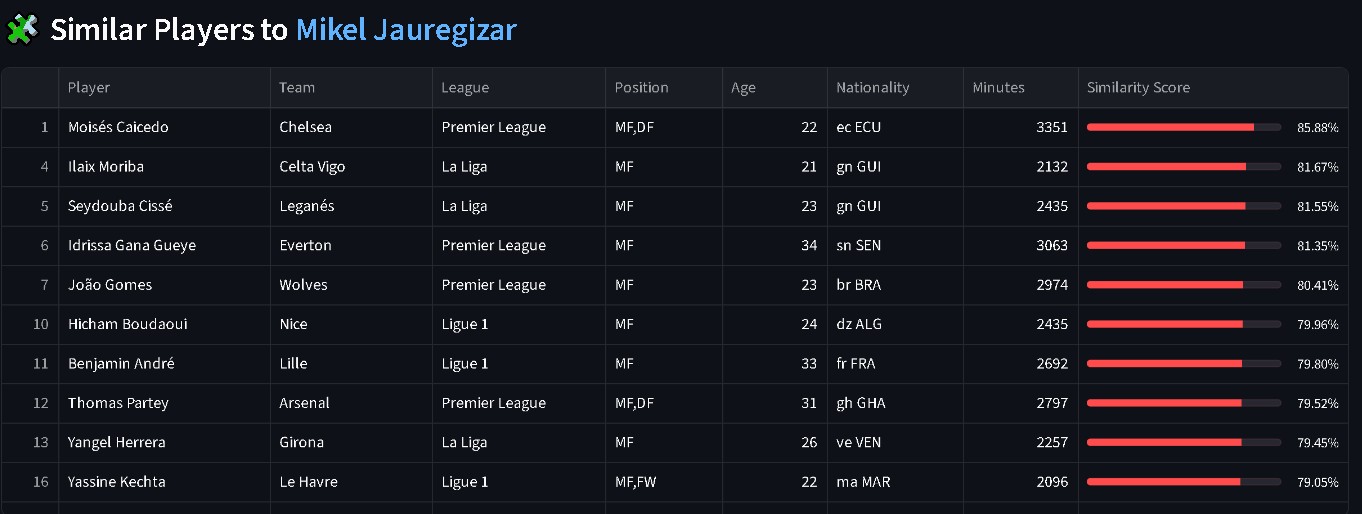
Task: Click the Girona team cell
Action: pyautogui.click(x=351, y=442)
